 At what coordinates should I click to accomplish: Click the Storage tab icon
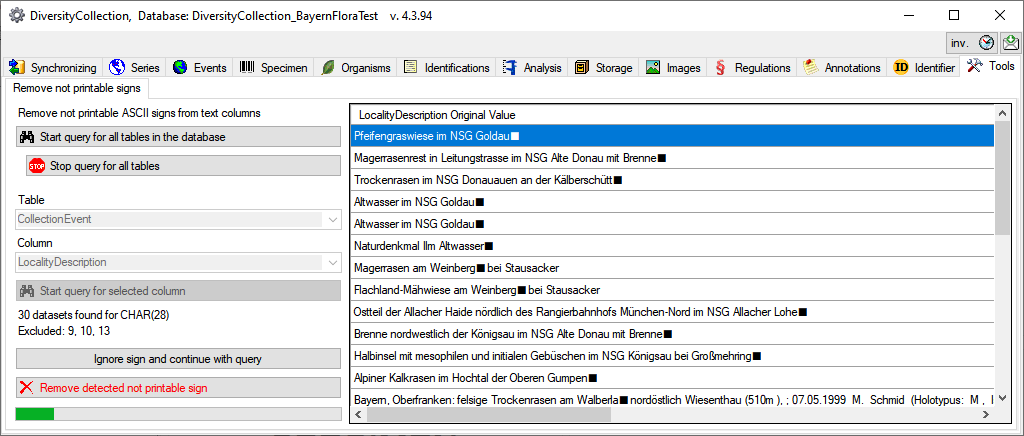tap(582, 67)
